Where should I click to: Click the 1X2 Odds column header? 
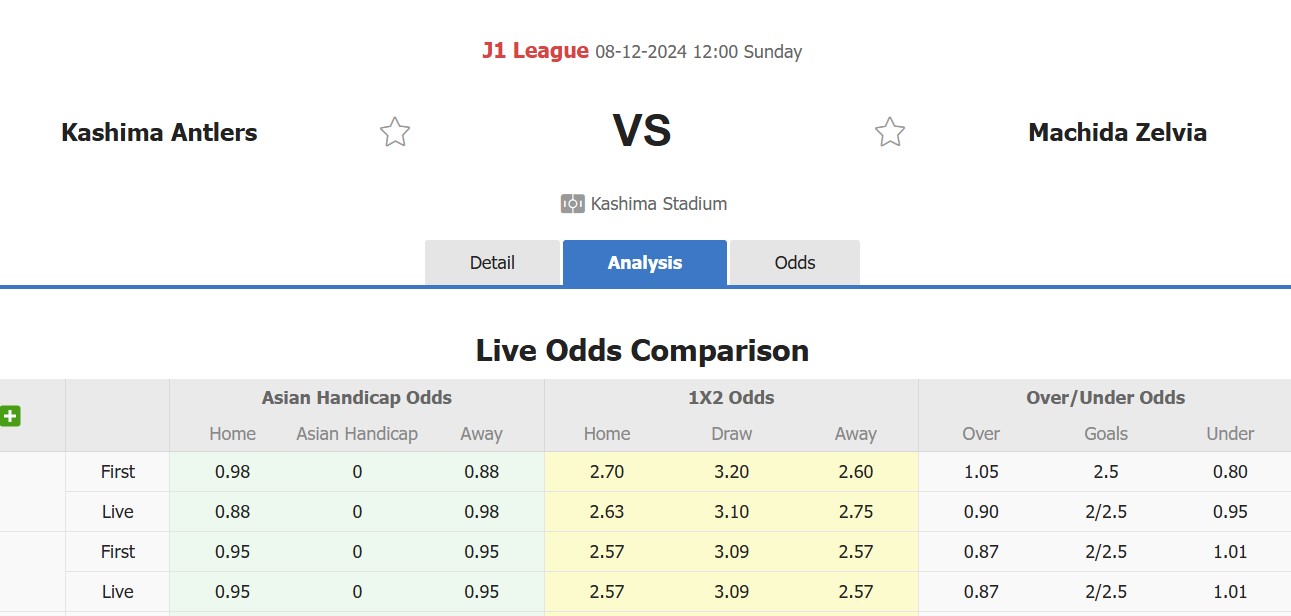pyautogui.click(x=732, y=397)
